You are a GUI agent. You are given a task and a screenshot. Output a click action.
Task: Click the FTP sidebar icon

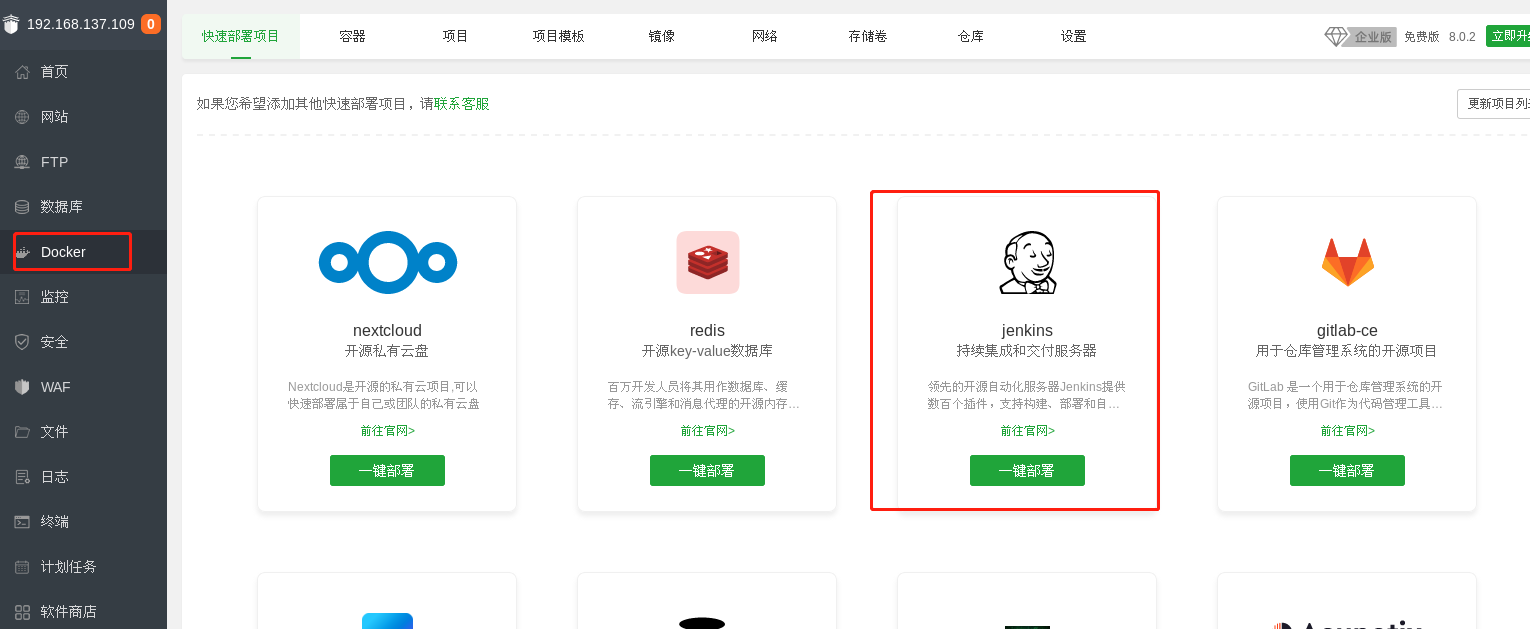coord(22,162)
